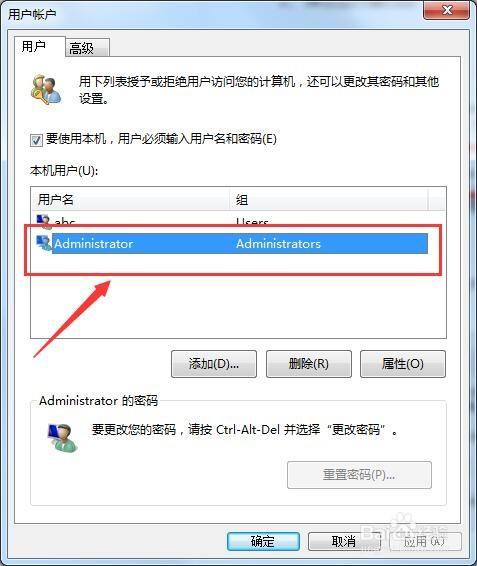Select the Administrator row in user list
This screenshot has width=477, height=566.
click(x=232, y=243)
